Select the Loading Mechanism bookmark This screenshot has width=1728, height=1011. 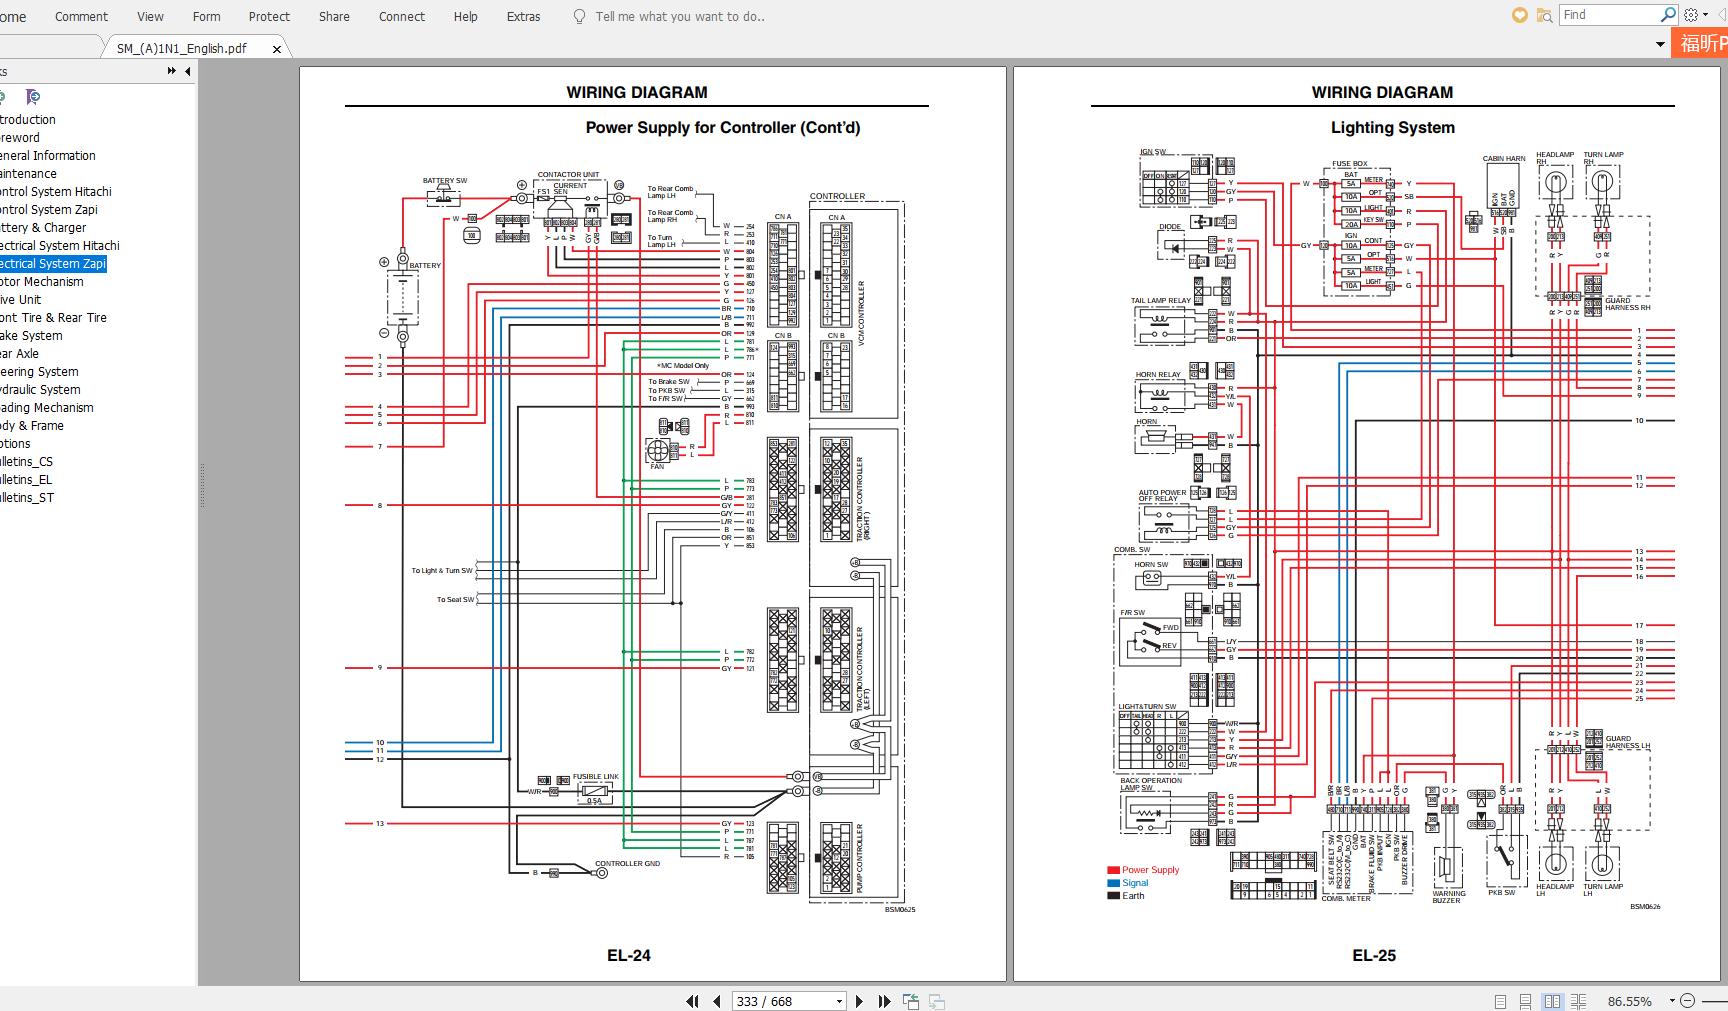coord(47,408)
